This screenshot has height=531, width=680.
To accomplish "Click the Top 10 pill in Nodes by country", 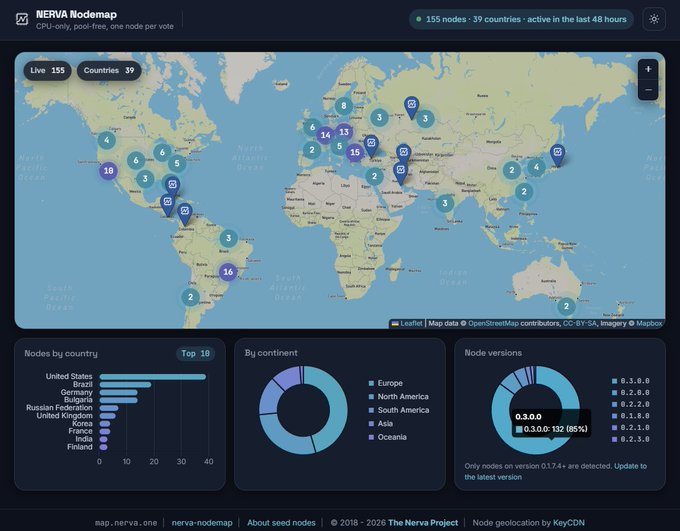I will click(x=195, y=354).
